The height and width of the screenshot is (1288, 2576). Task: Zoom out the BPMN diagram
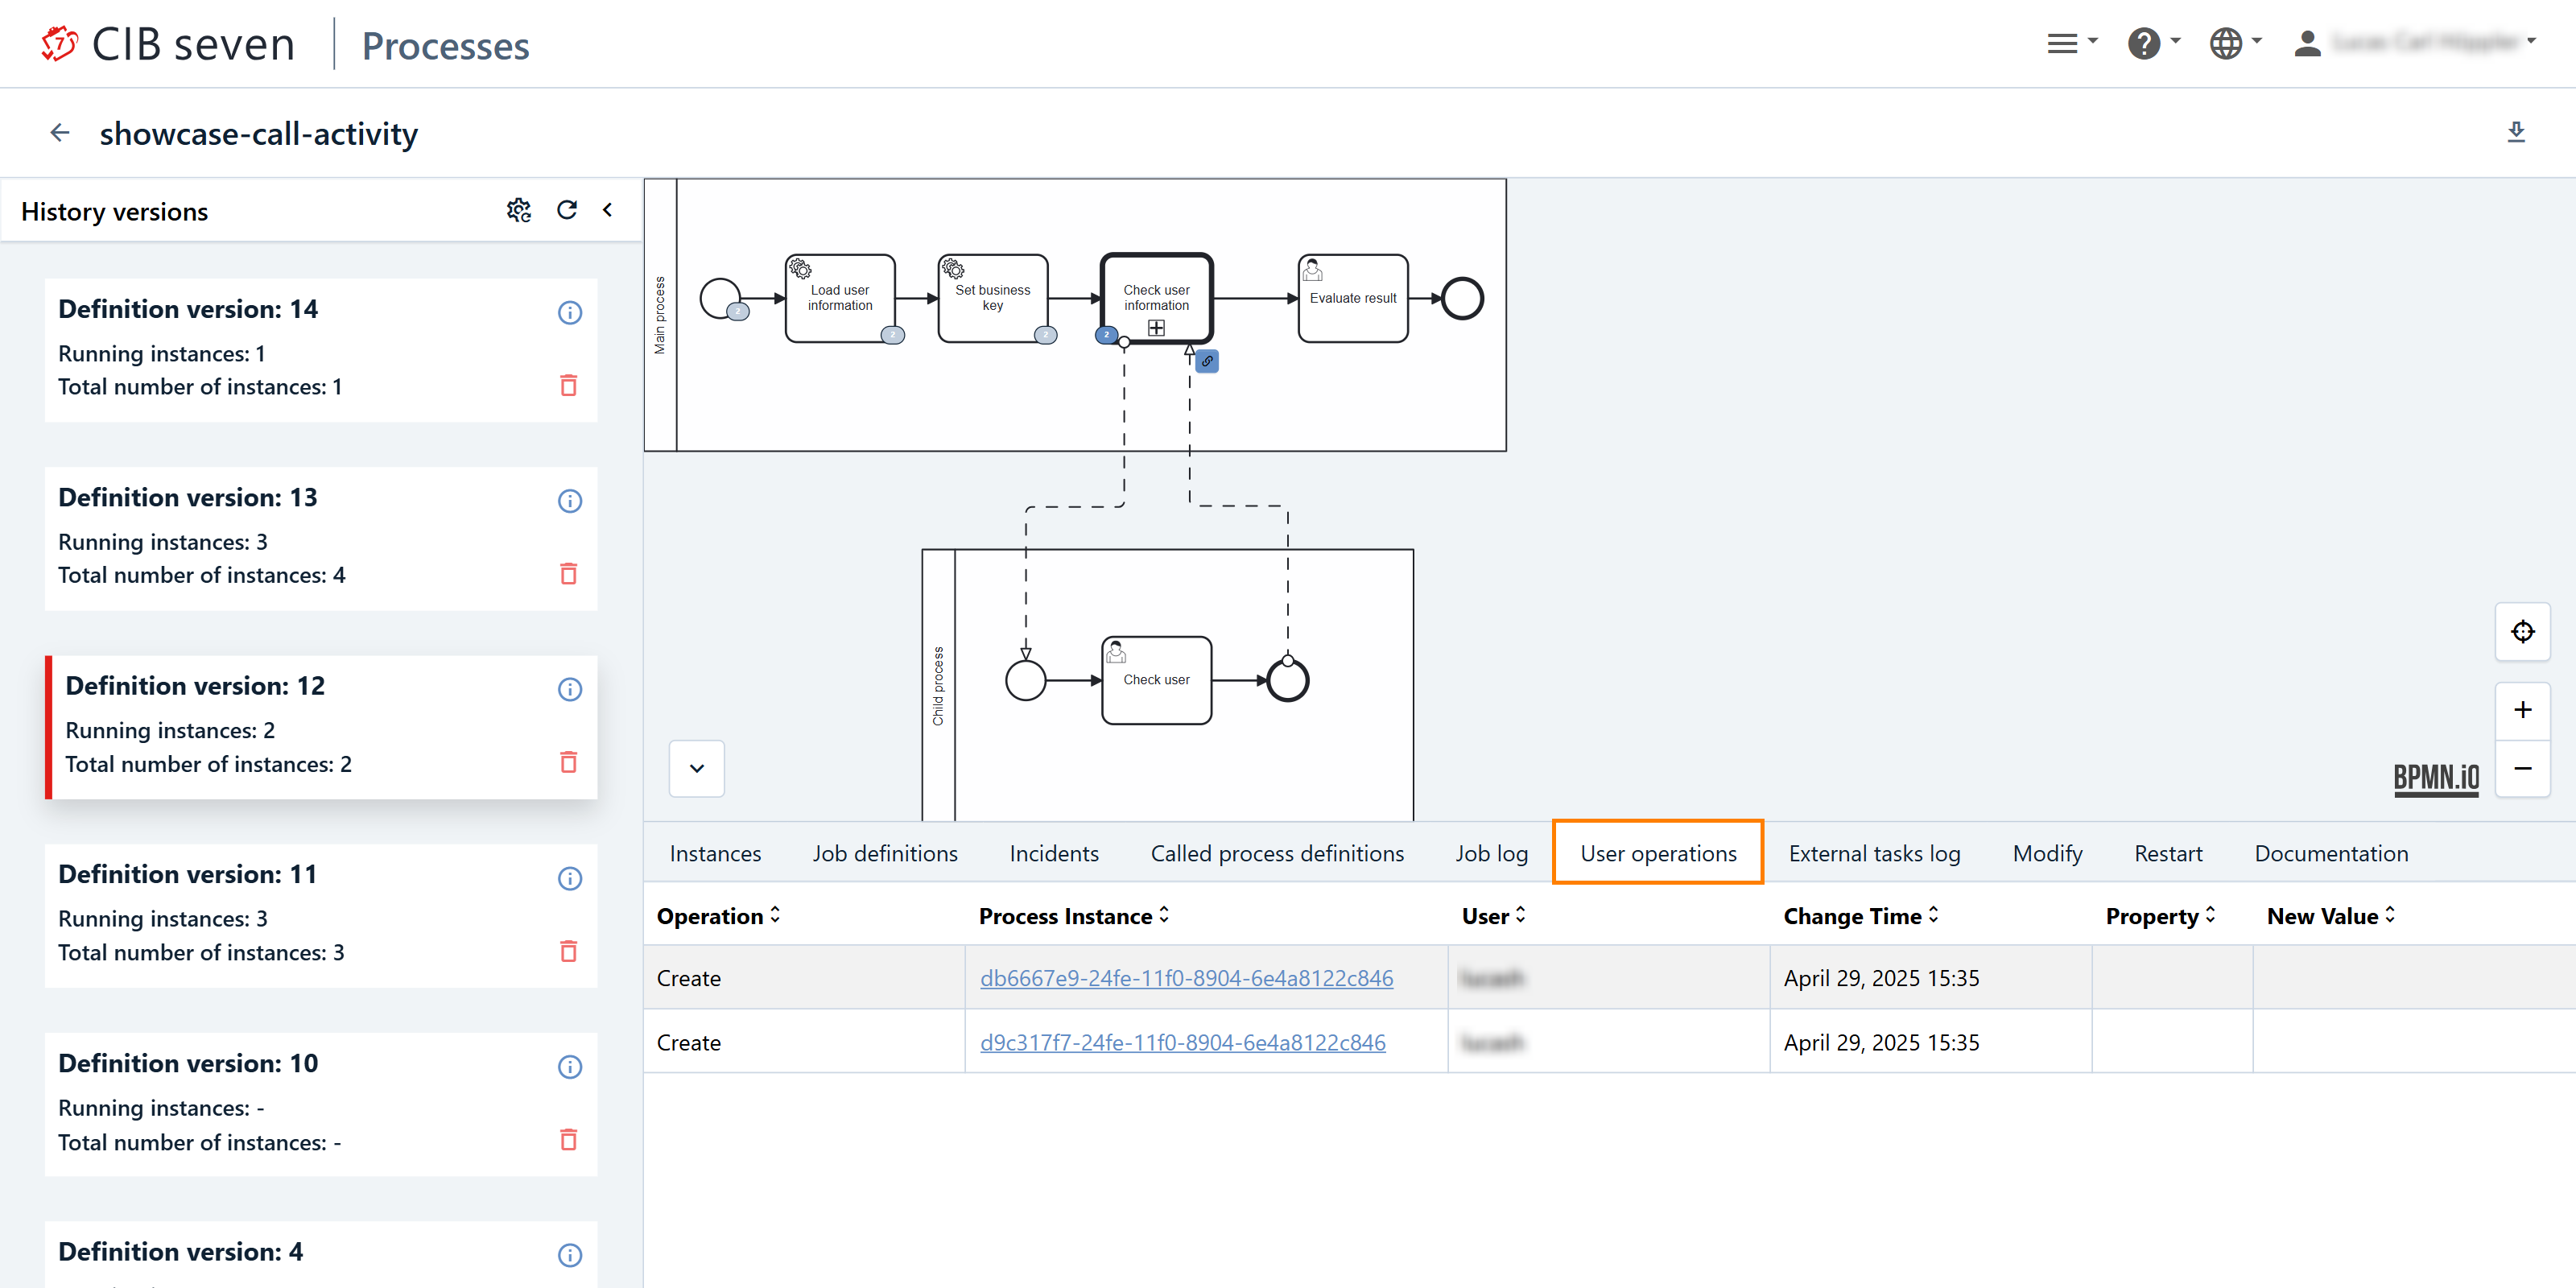tap(2522, 768)
